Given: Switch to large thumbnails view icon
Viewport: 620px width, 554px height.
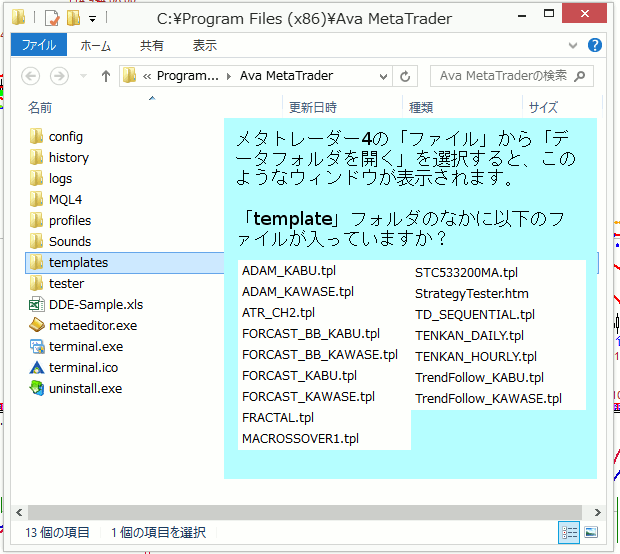Looking at the screenshot, I should point(591,533).
